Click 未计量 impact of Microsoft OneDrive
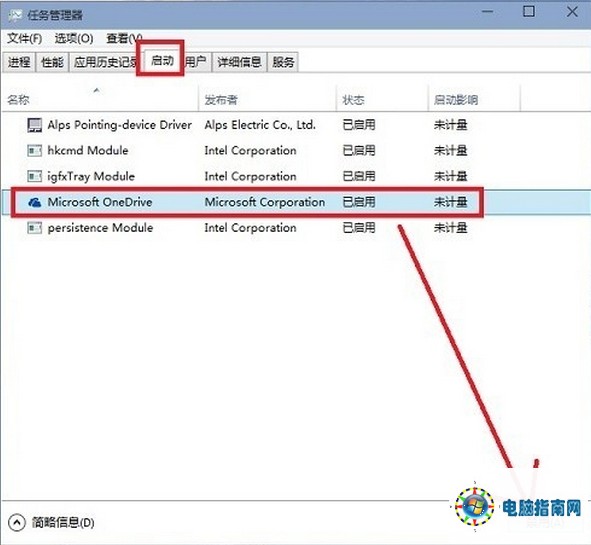591x545 pixels. [450, 202]
